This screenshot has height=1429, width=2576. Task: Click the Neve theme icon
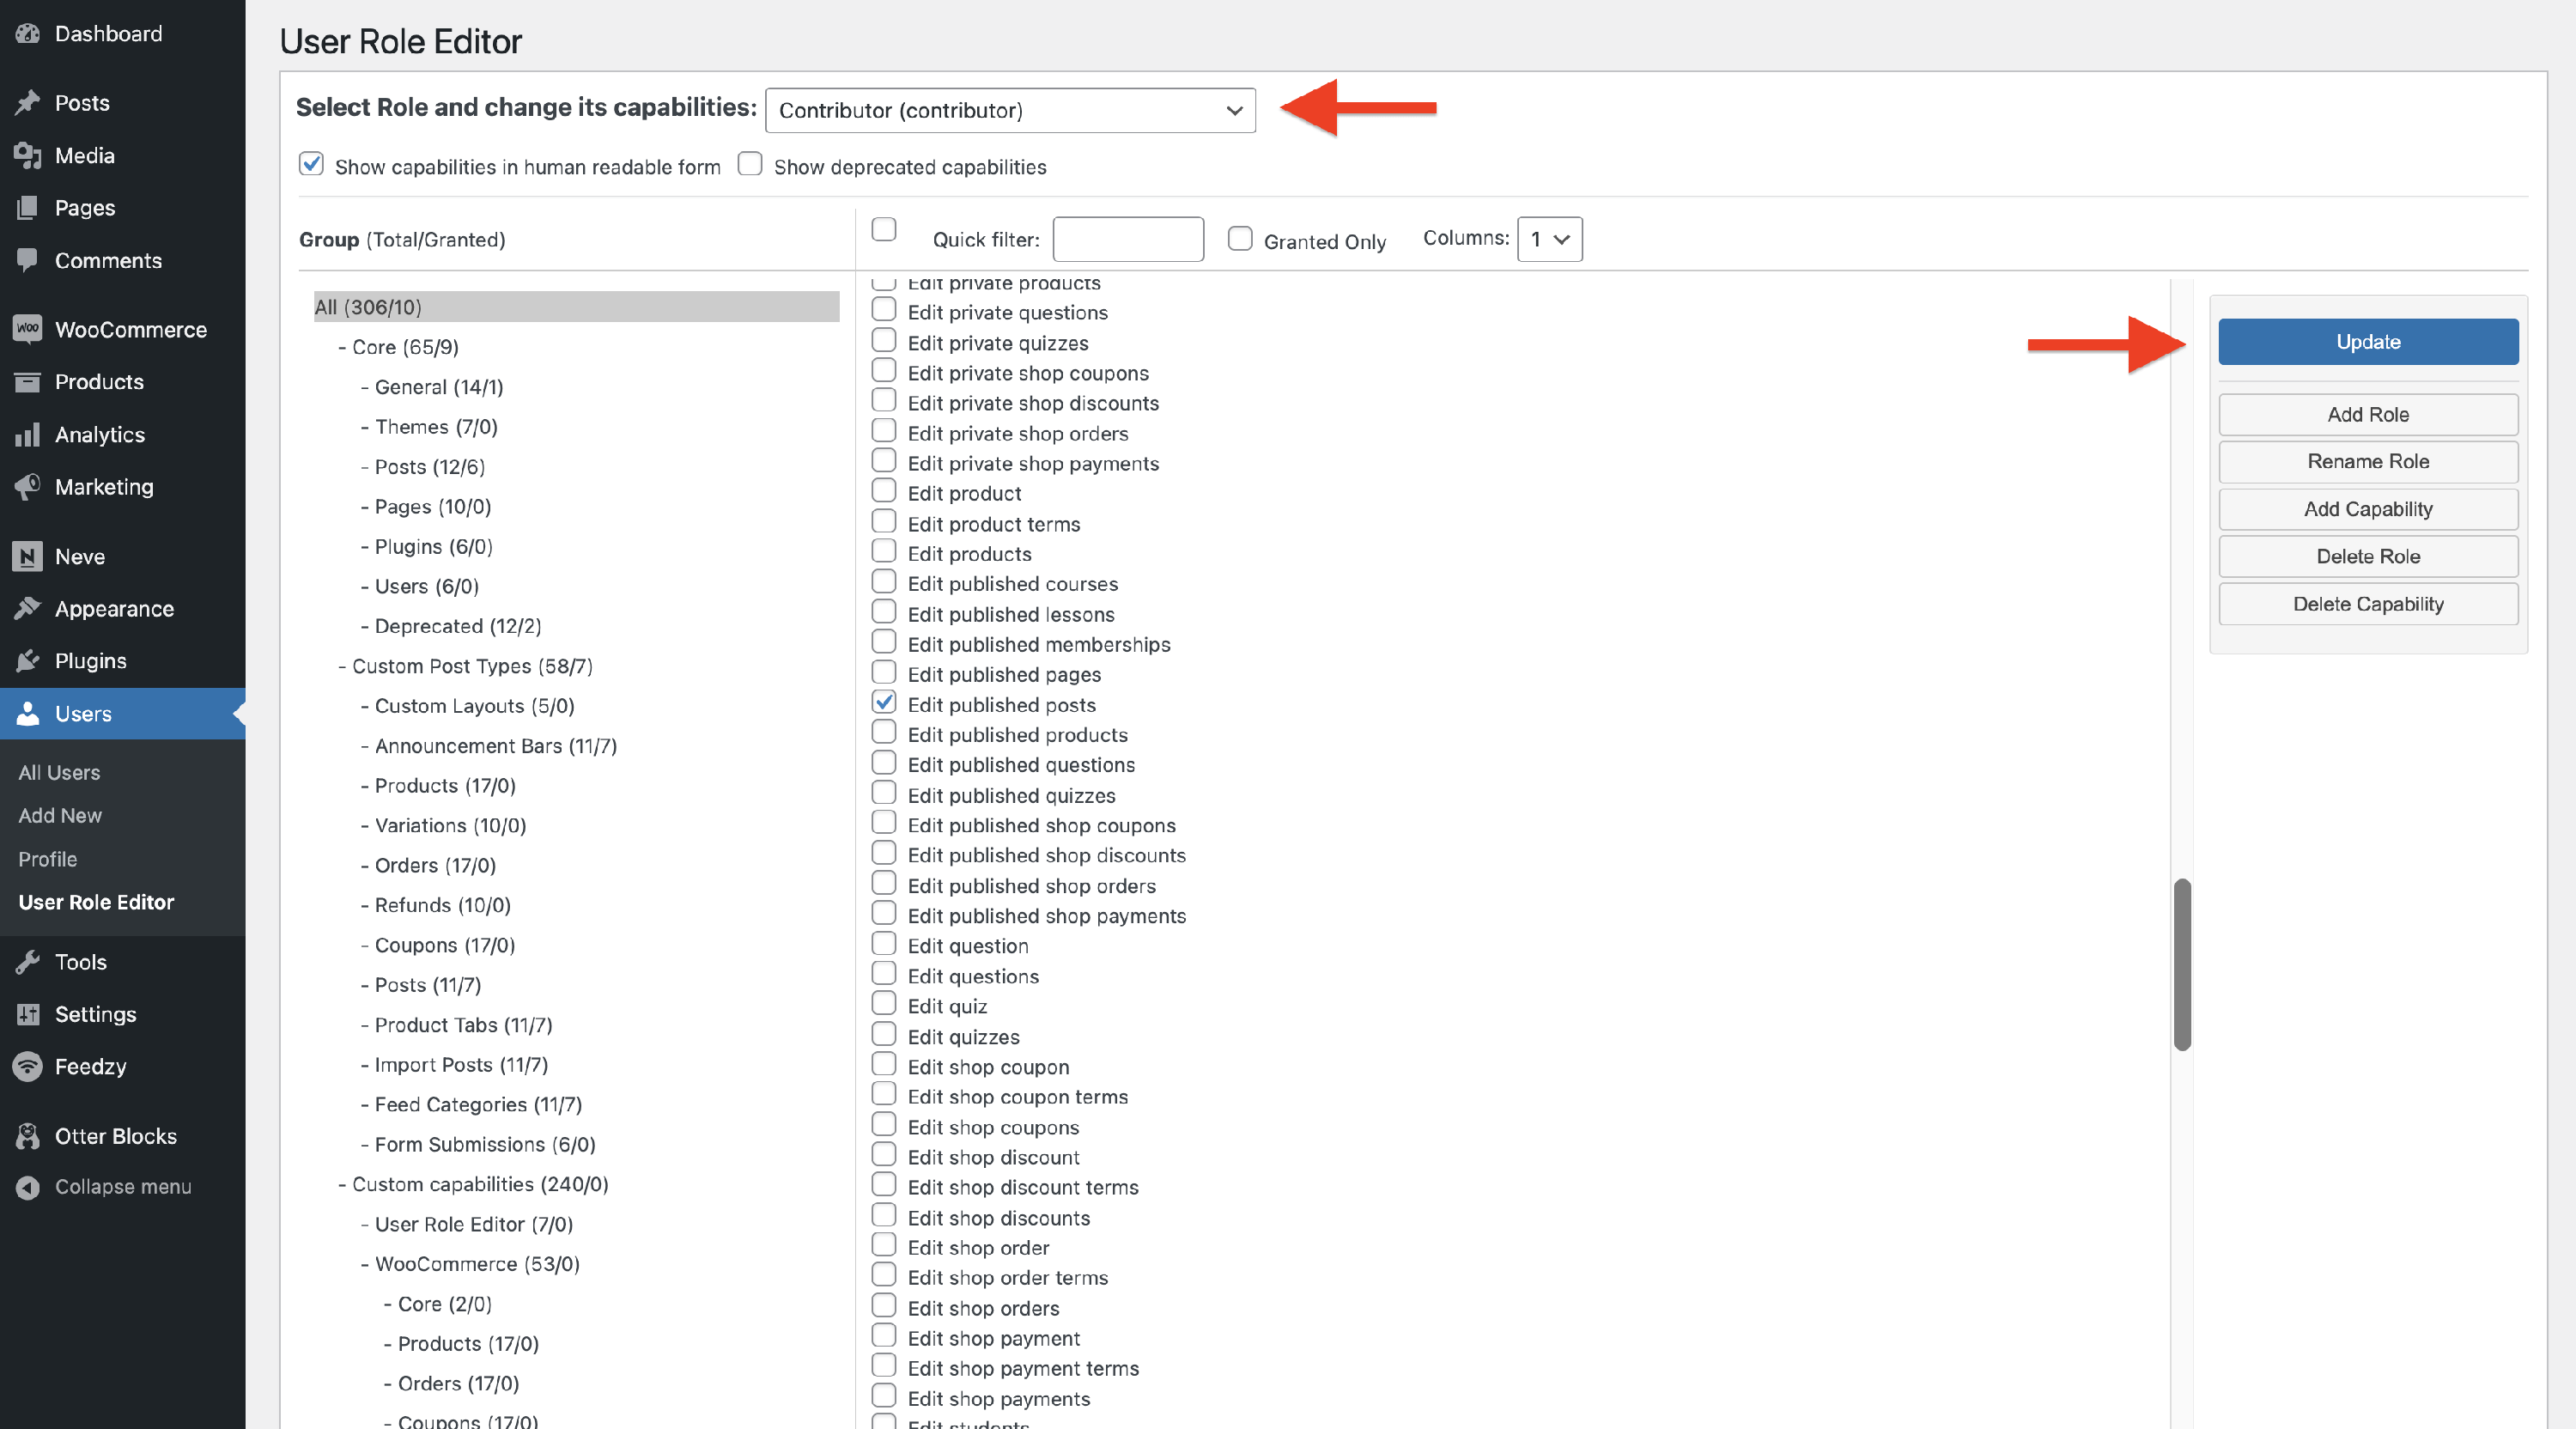(28, 557)
